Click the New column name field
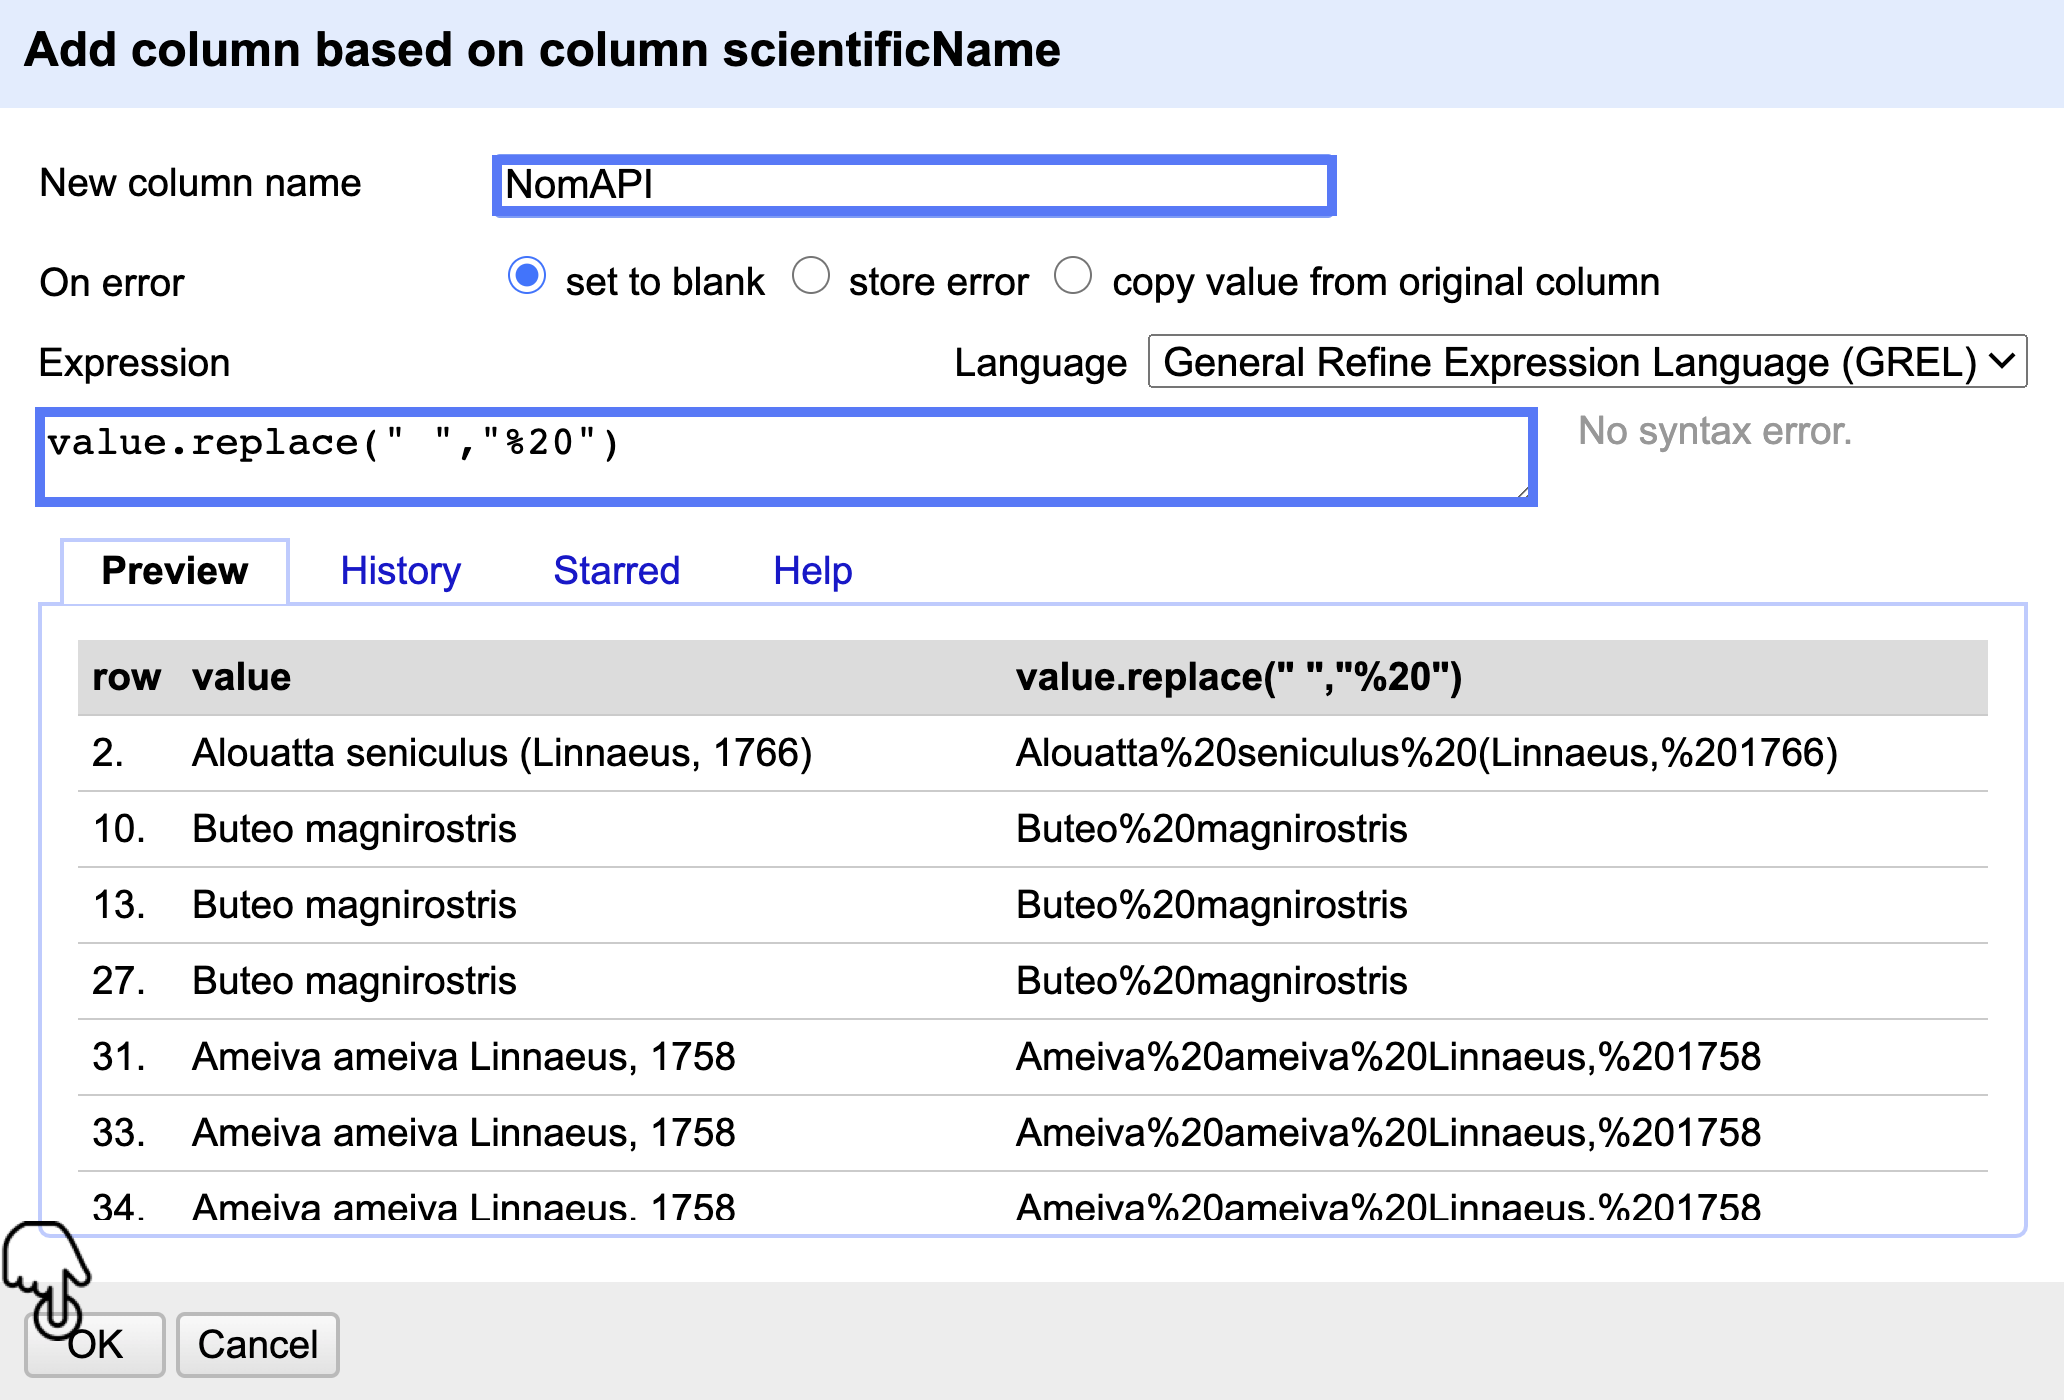2064x1400 pixels. tap(914, 185)
